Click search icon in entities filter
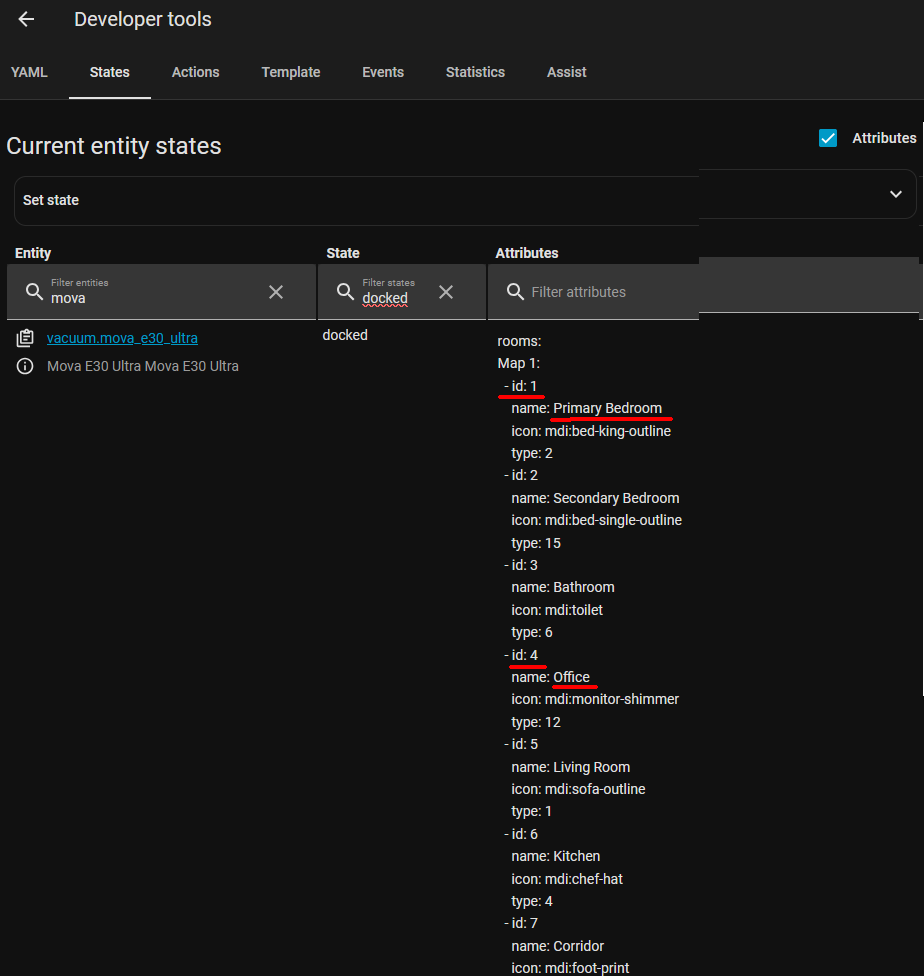The width and height of the screenshot is (924, 976). (34, 292)
